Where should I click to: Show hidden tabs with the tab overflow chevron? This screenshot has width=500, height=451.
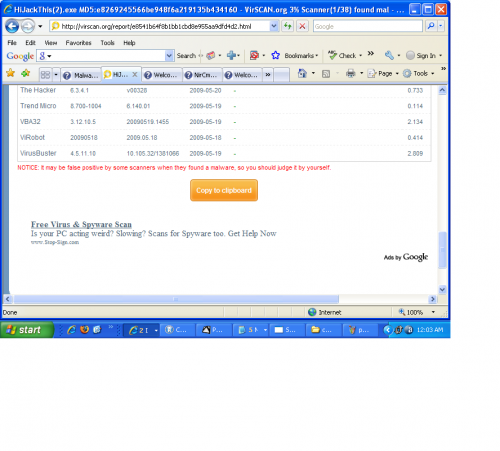point(268,75)
